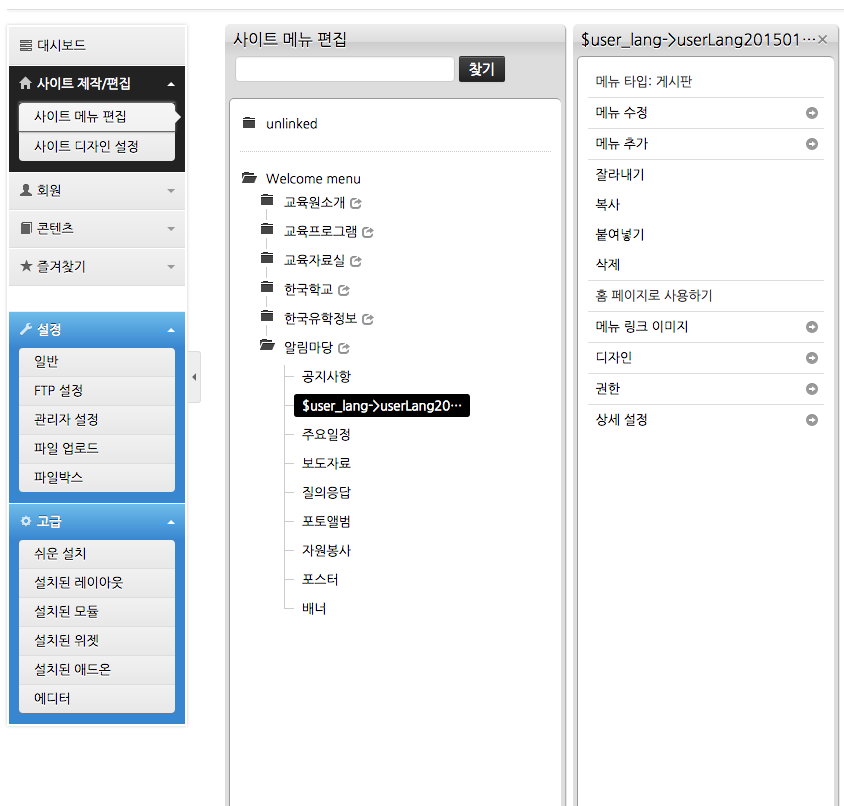The width and height of the screenshot is (844, 806).
Task: Expand the 회원 sidebar section
Action: click(97, 190)
